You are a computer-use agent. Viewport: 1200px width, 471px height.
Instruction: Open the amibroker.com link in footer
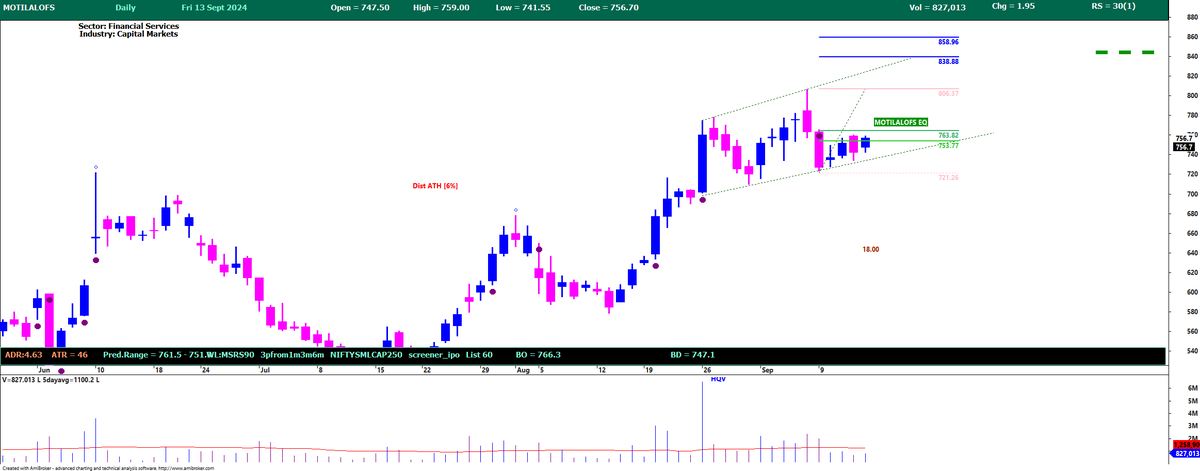(x=186, y=467)
